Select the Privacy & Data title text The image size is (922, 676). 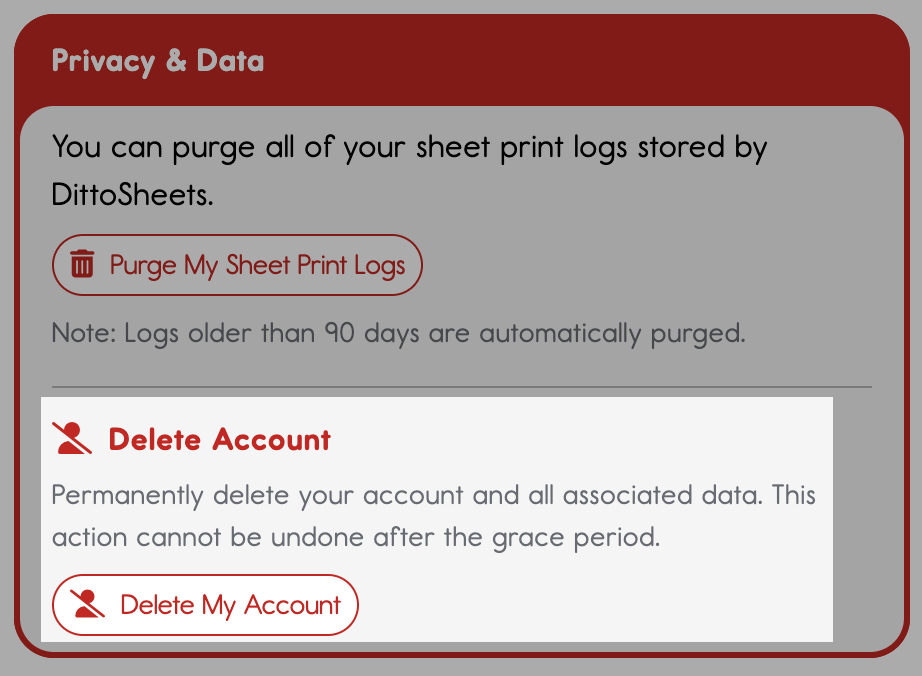click(157, 60)
